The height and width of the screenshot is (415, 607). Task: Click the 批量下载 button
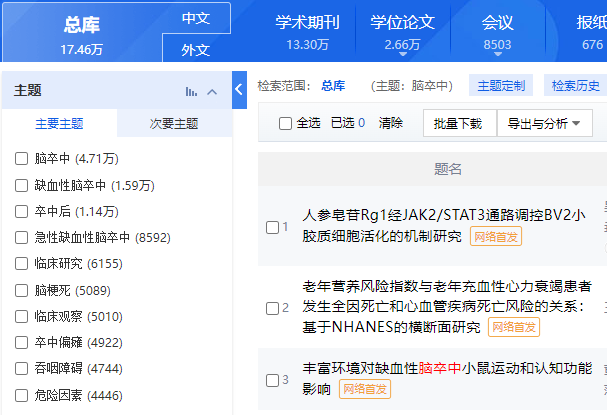(x=460, y=123)
